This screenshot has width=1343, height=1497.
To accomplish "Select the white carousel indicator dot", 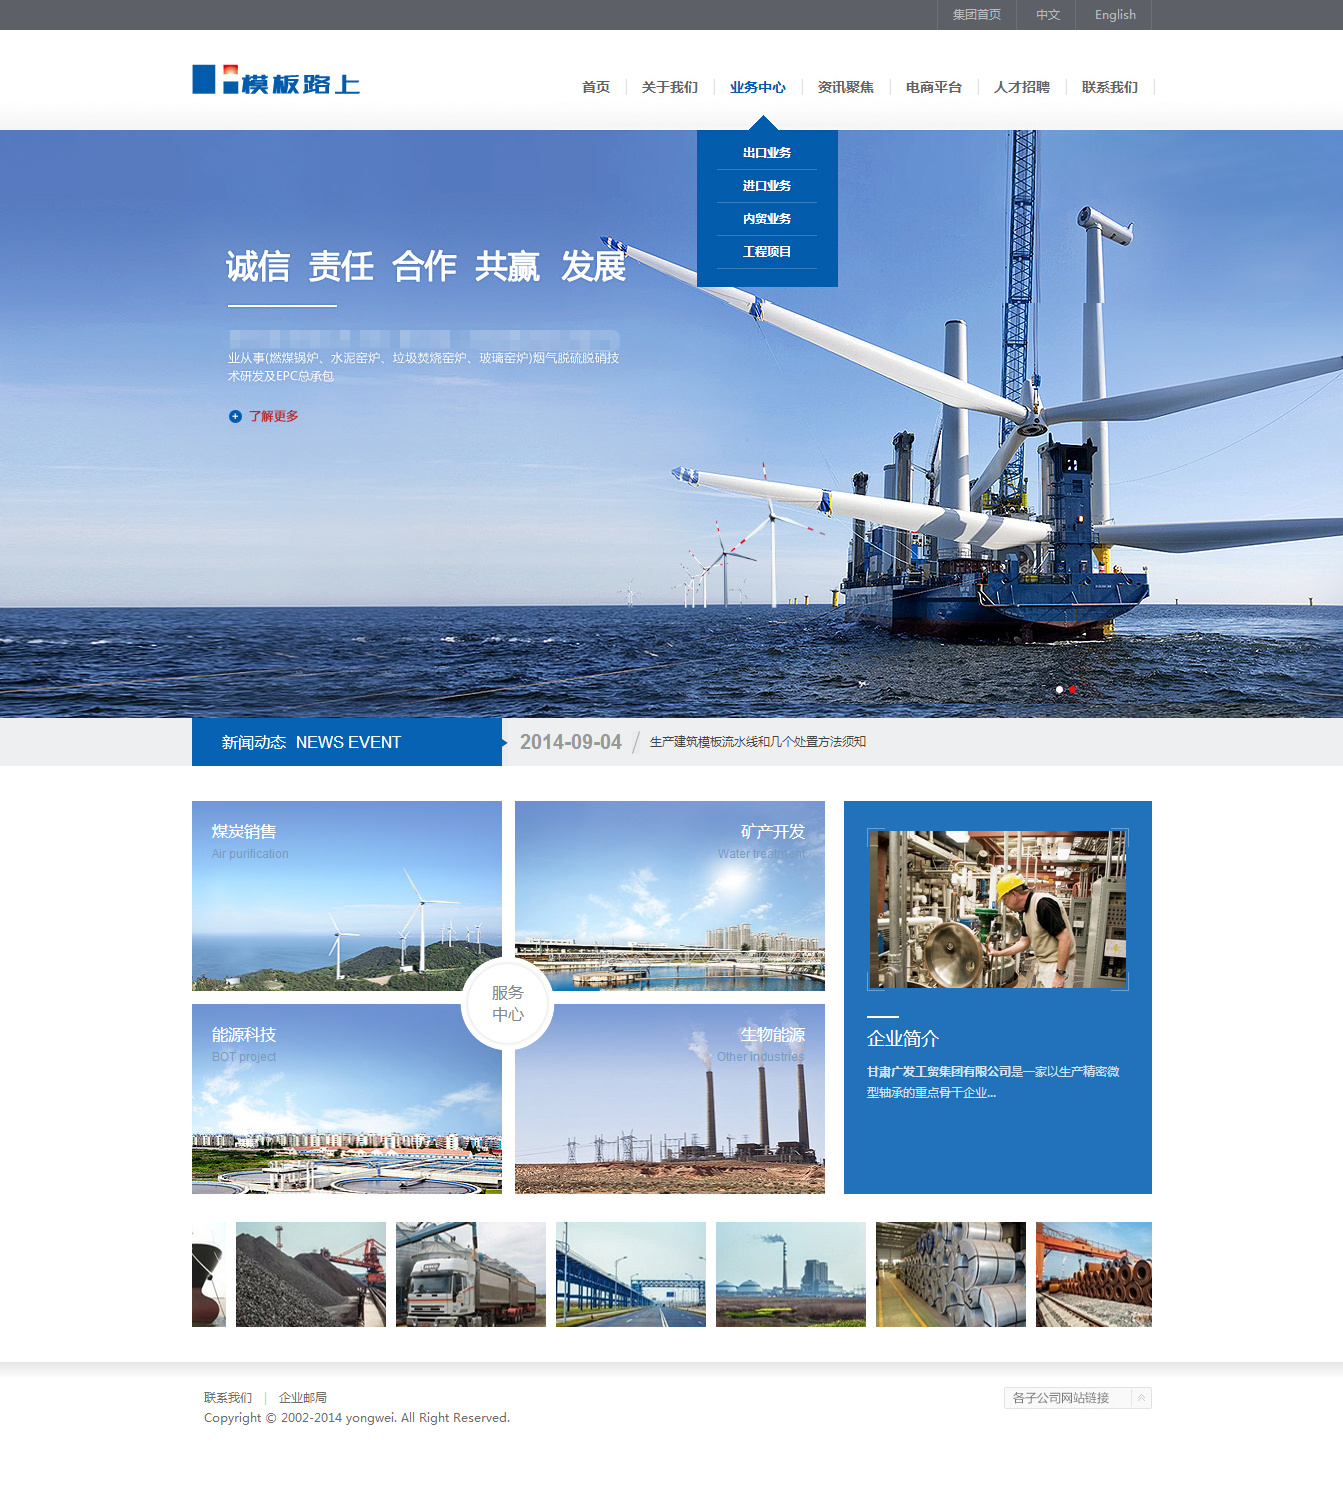I will tap(1059, 689).
